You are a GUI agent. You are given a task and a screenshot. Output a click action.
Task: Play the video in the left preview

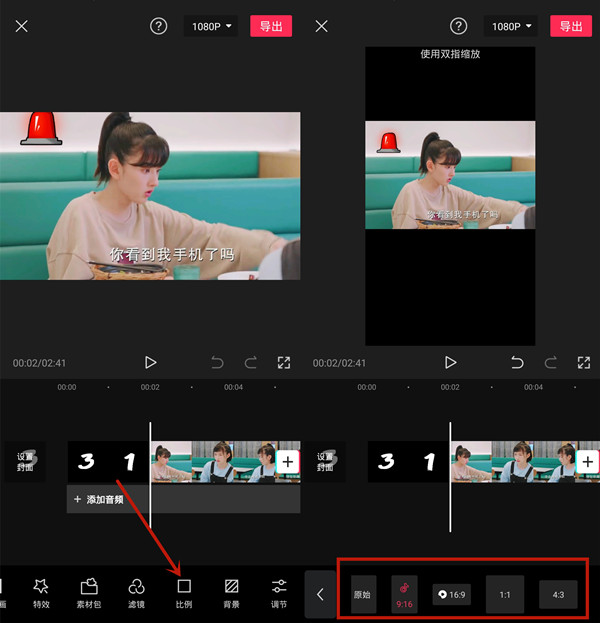(x=150, y=362)
